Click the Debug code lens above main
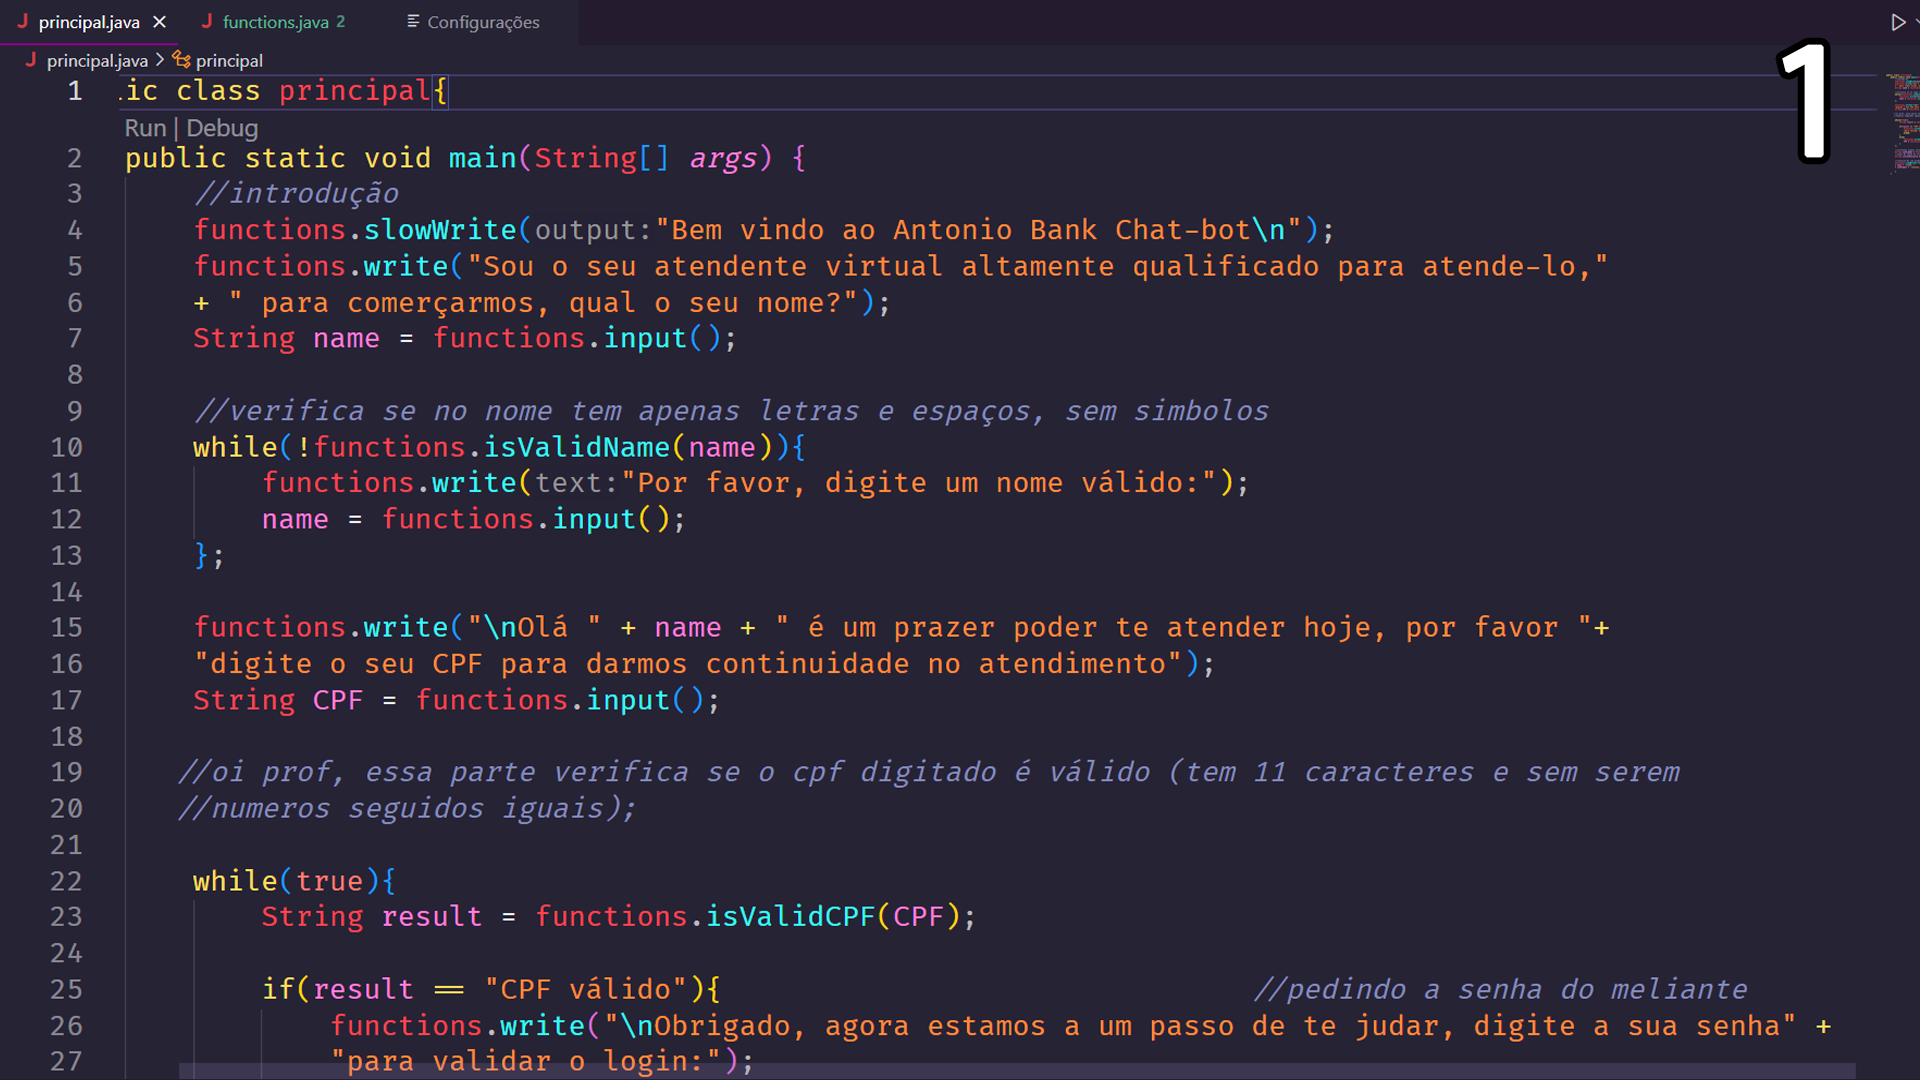Screen dimensions: 1920x1080 coord(222,128)
